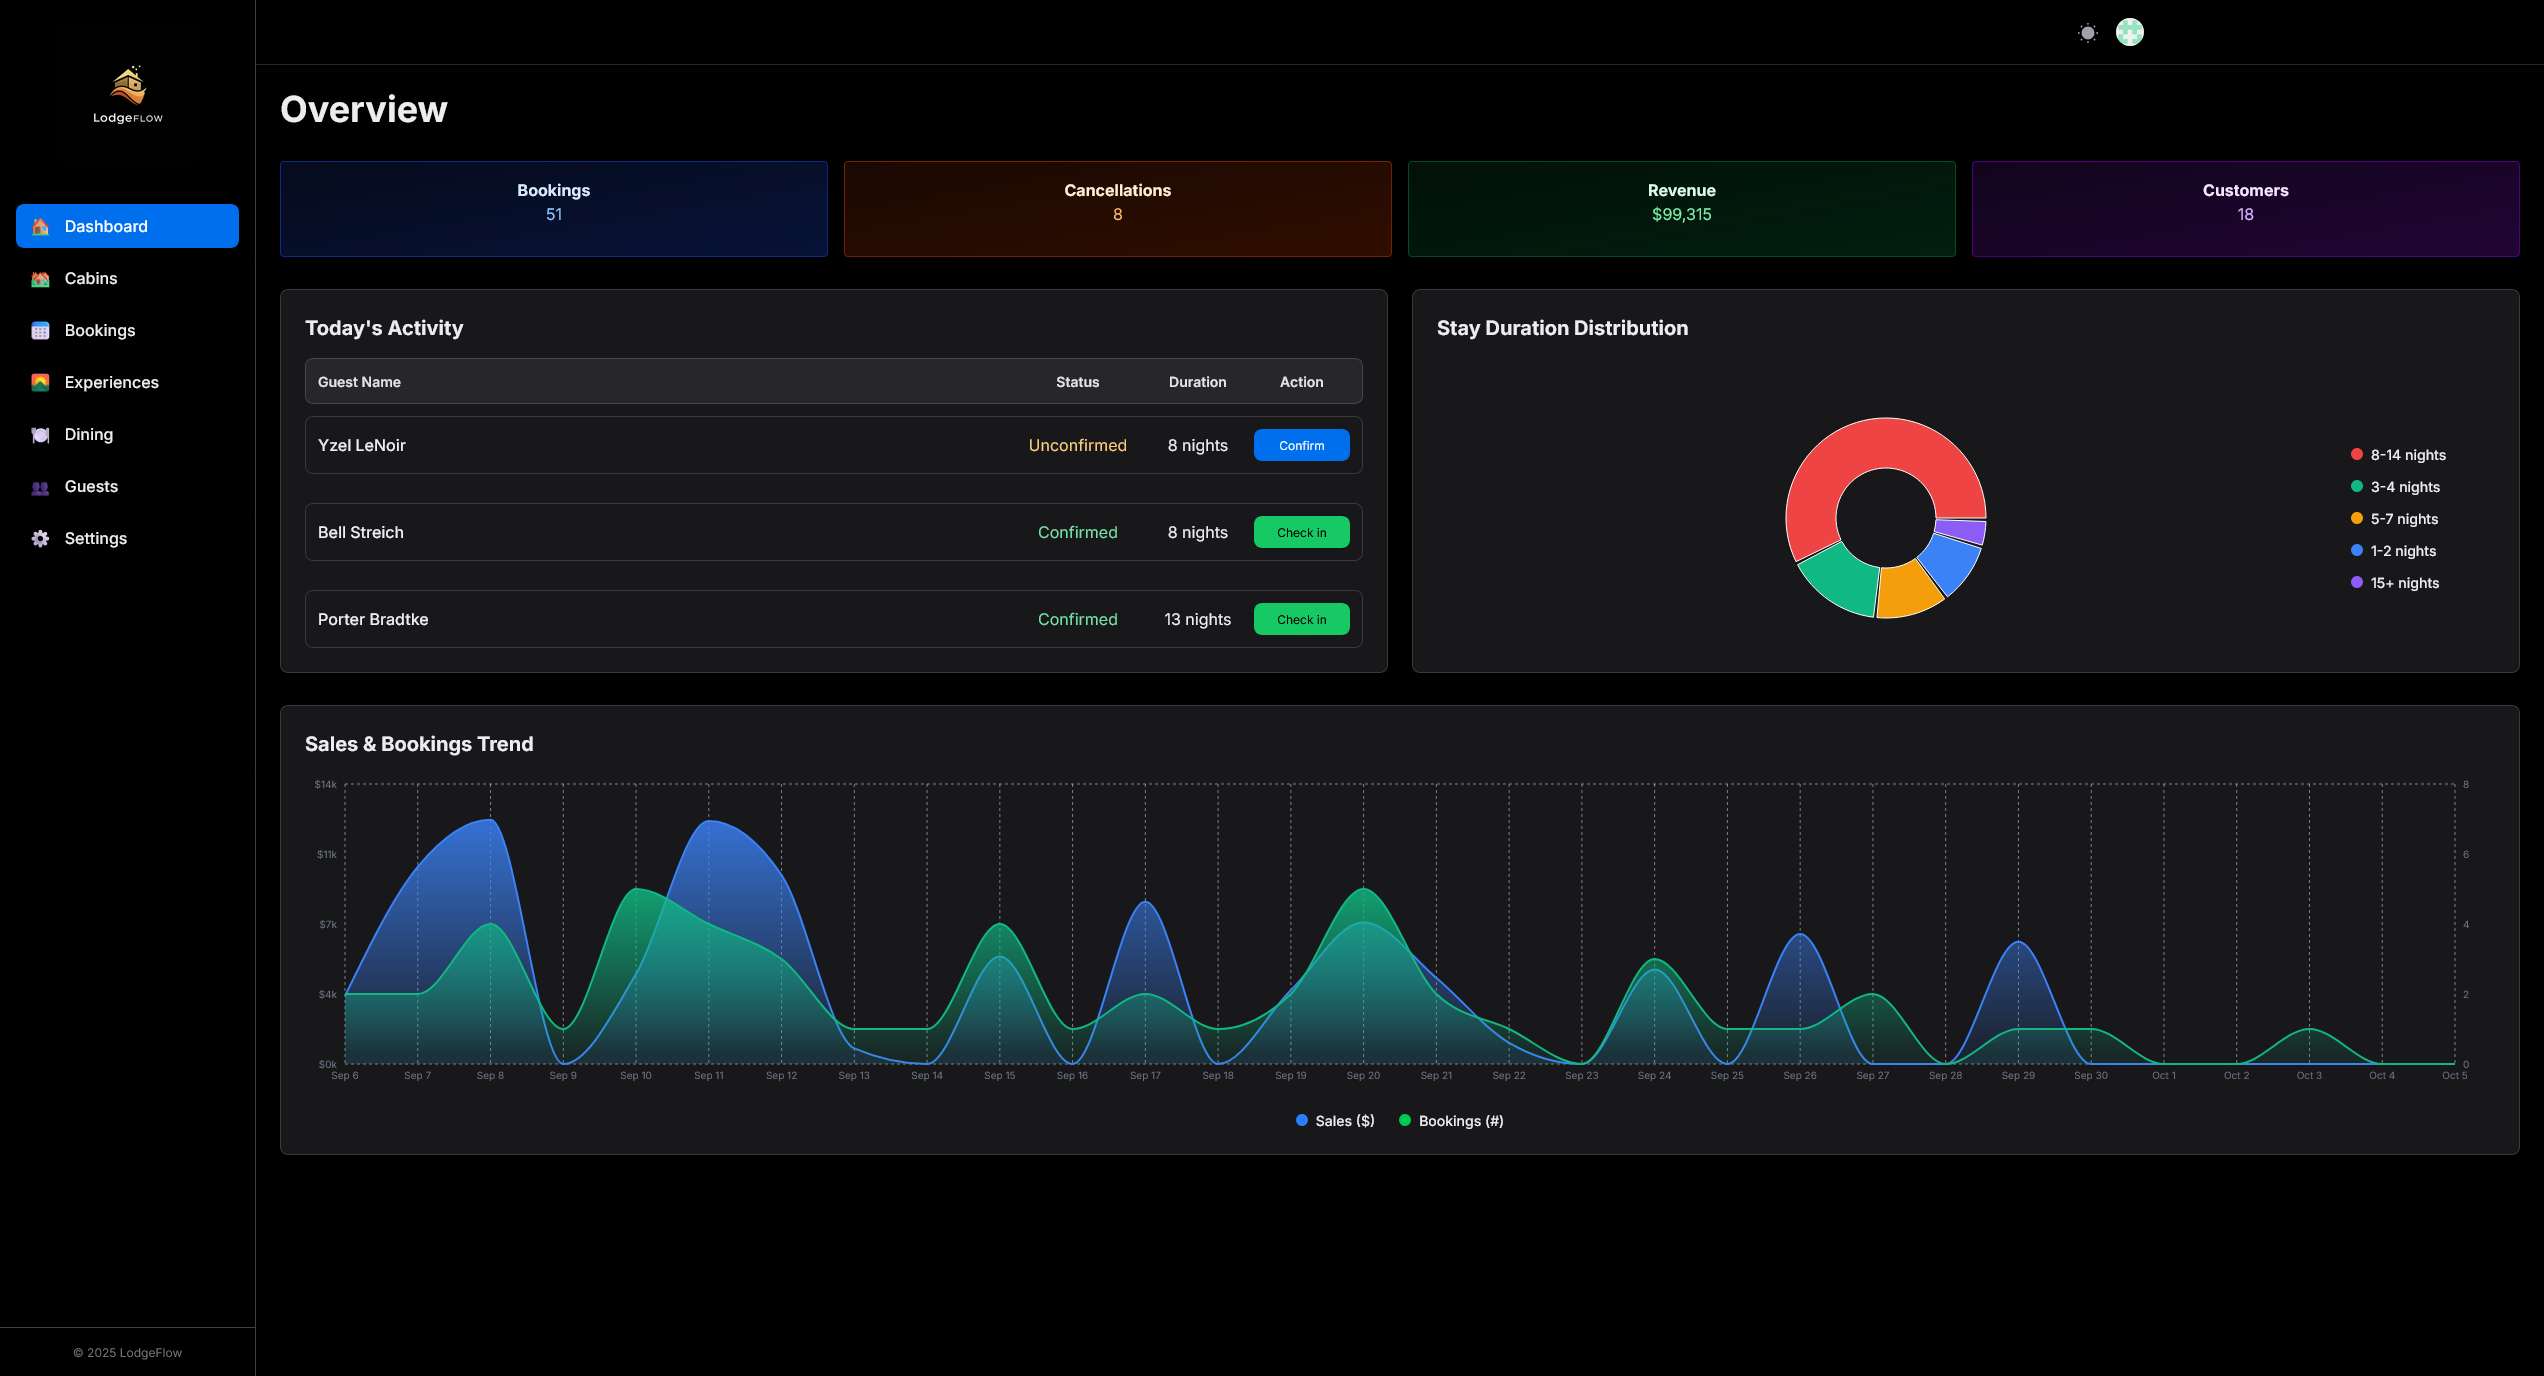Screen dimensions: 2544x1376
Task: Toggle 5-7 nights legend swatch
Action: (x=2357, y=518)
